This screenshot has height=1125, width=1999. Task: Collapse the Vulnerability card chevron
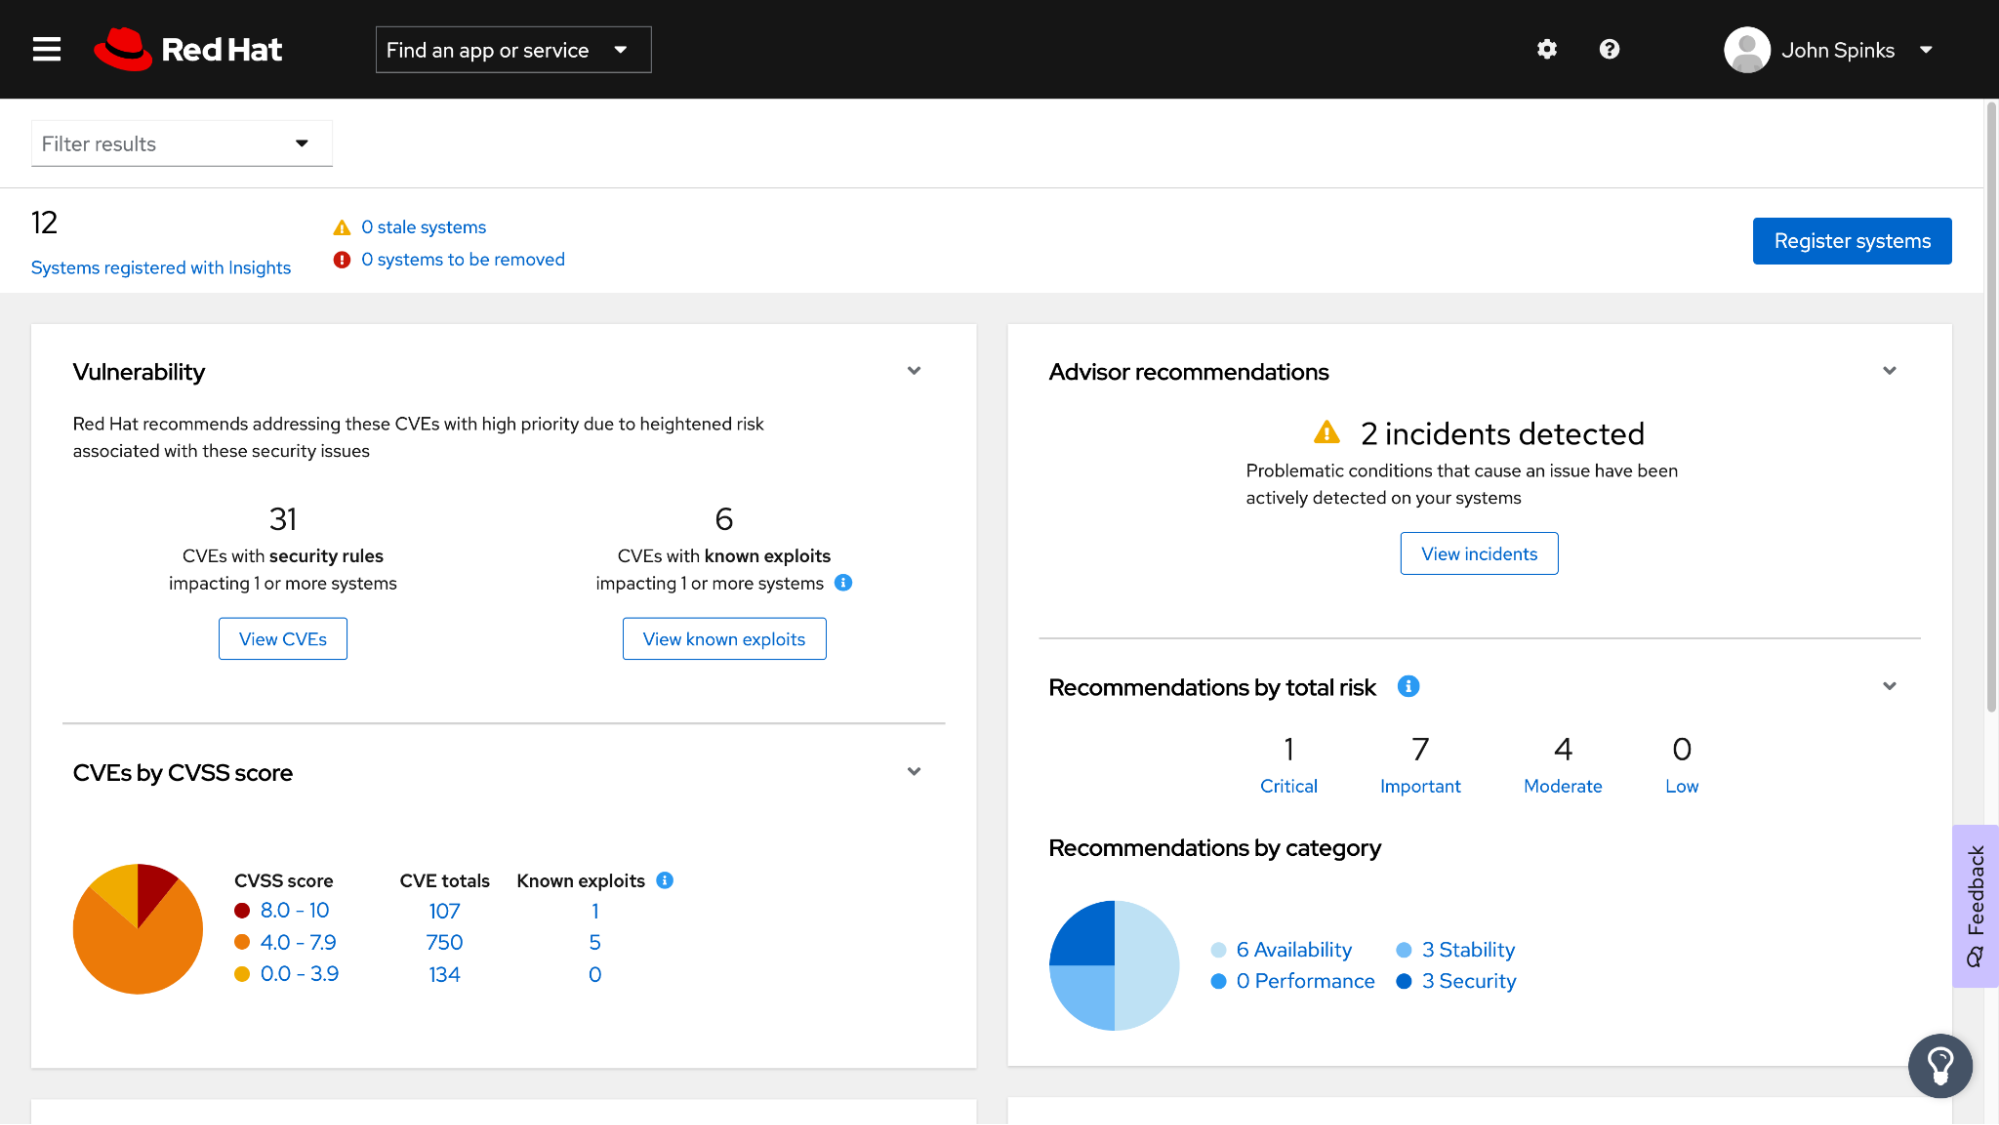(x=914, y=371)
